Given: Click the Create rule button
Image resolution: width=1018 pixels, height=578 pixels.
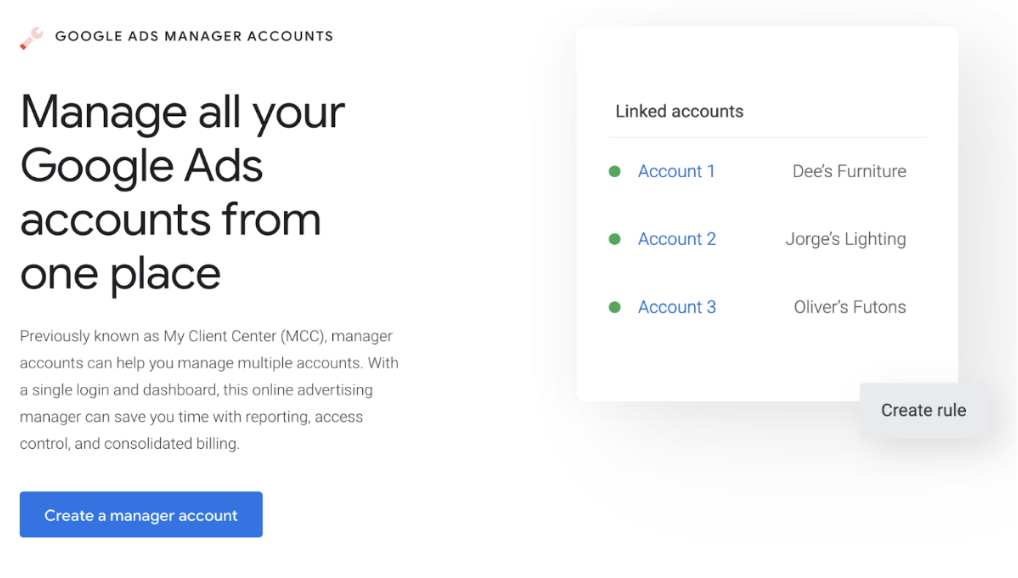Looking at the screenshot, I should tap(922, 410).
